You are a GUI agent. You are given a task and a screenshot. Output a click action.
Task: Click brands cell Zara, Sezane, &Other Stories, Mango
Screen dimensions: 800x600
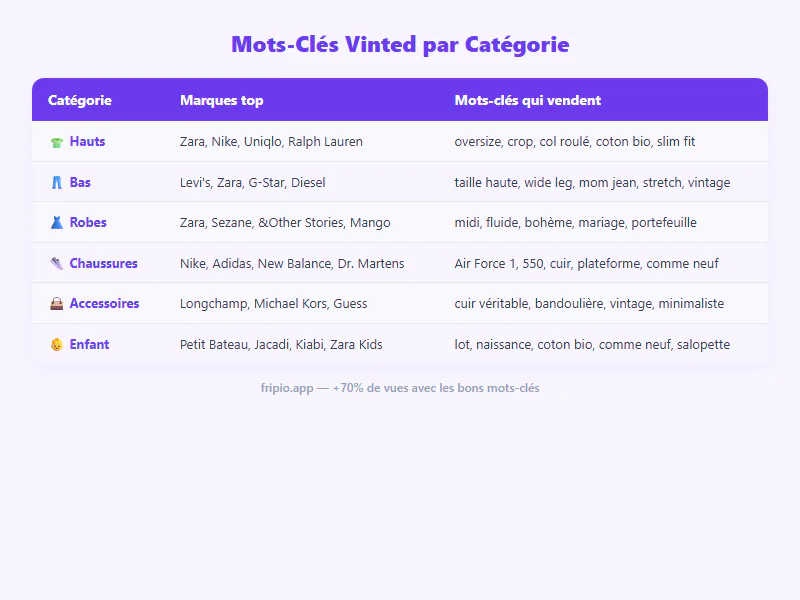point(285,222)
